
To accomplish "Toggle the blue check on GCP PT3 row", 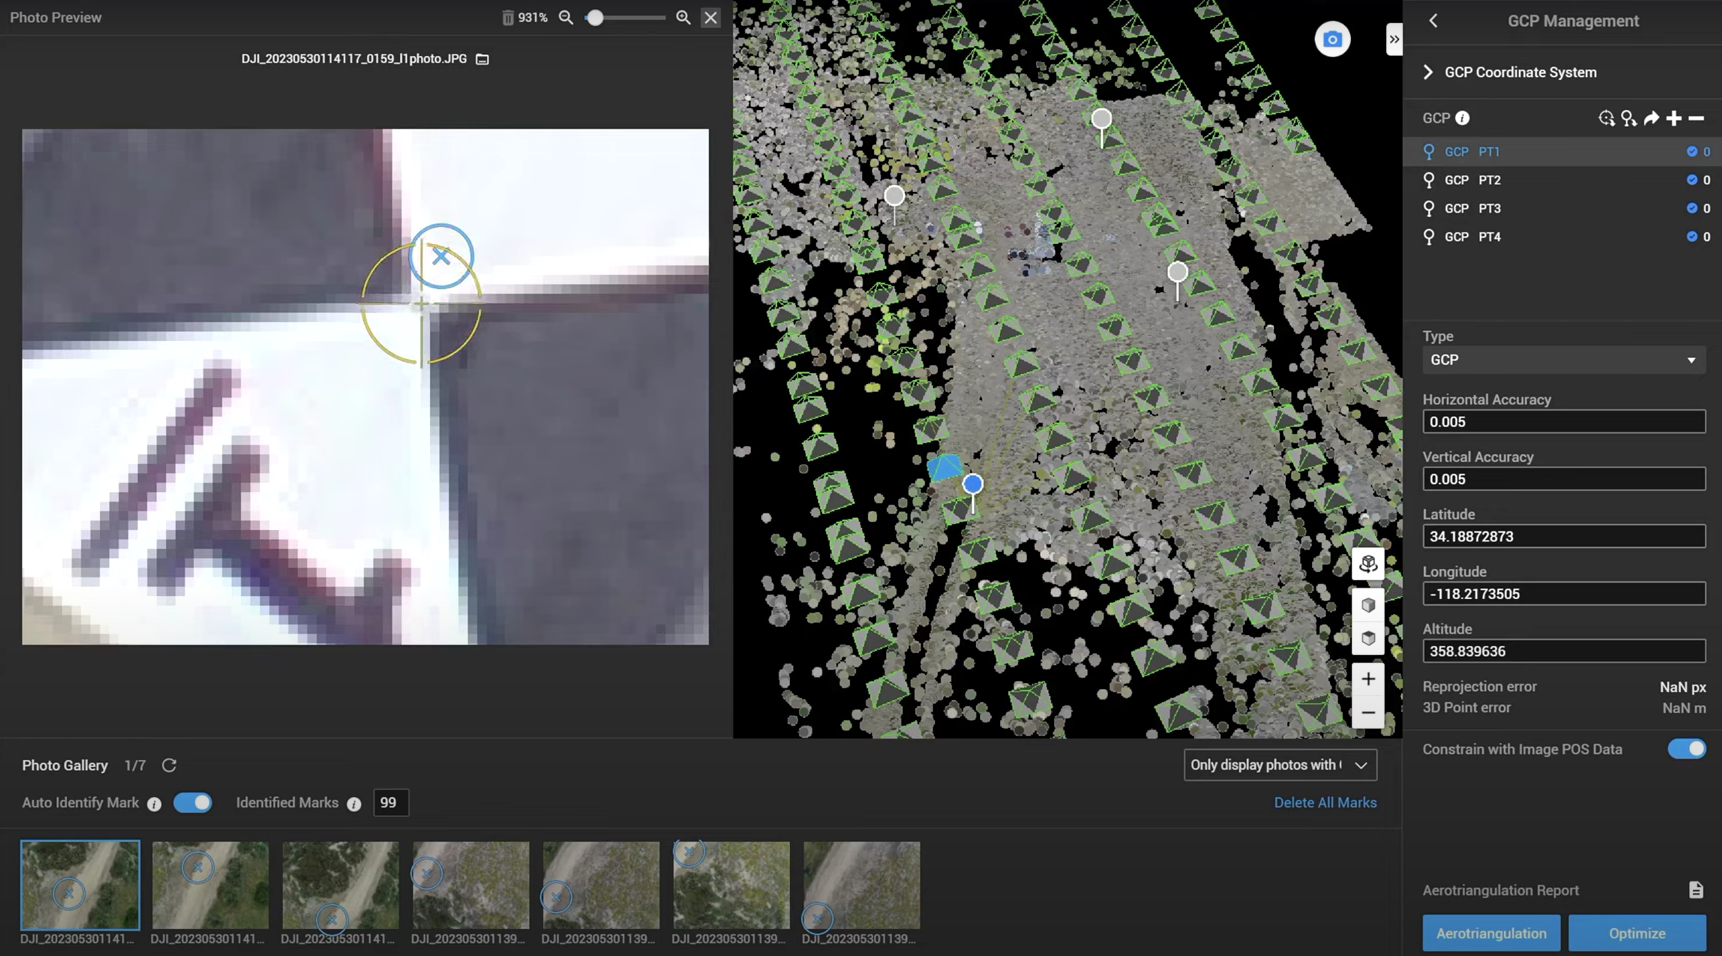I will (1692, 208).
